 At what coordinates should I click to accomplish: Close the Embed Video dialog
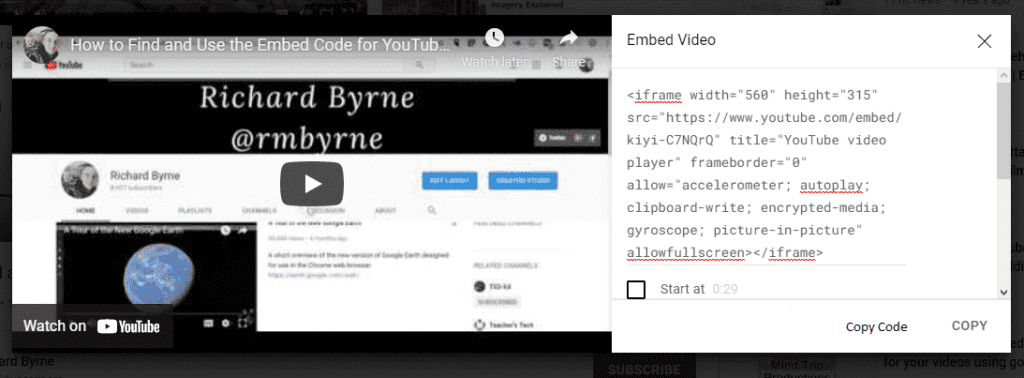pyautogui.click(x=984, y=41)
